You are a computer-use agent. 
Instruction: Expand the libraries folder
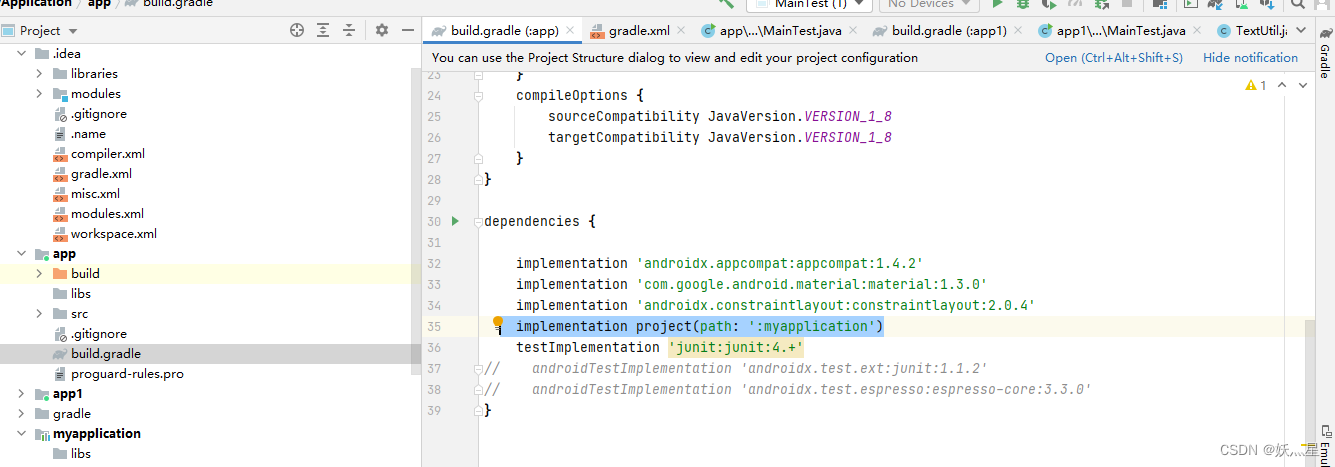[x=39, y=73]
